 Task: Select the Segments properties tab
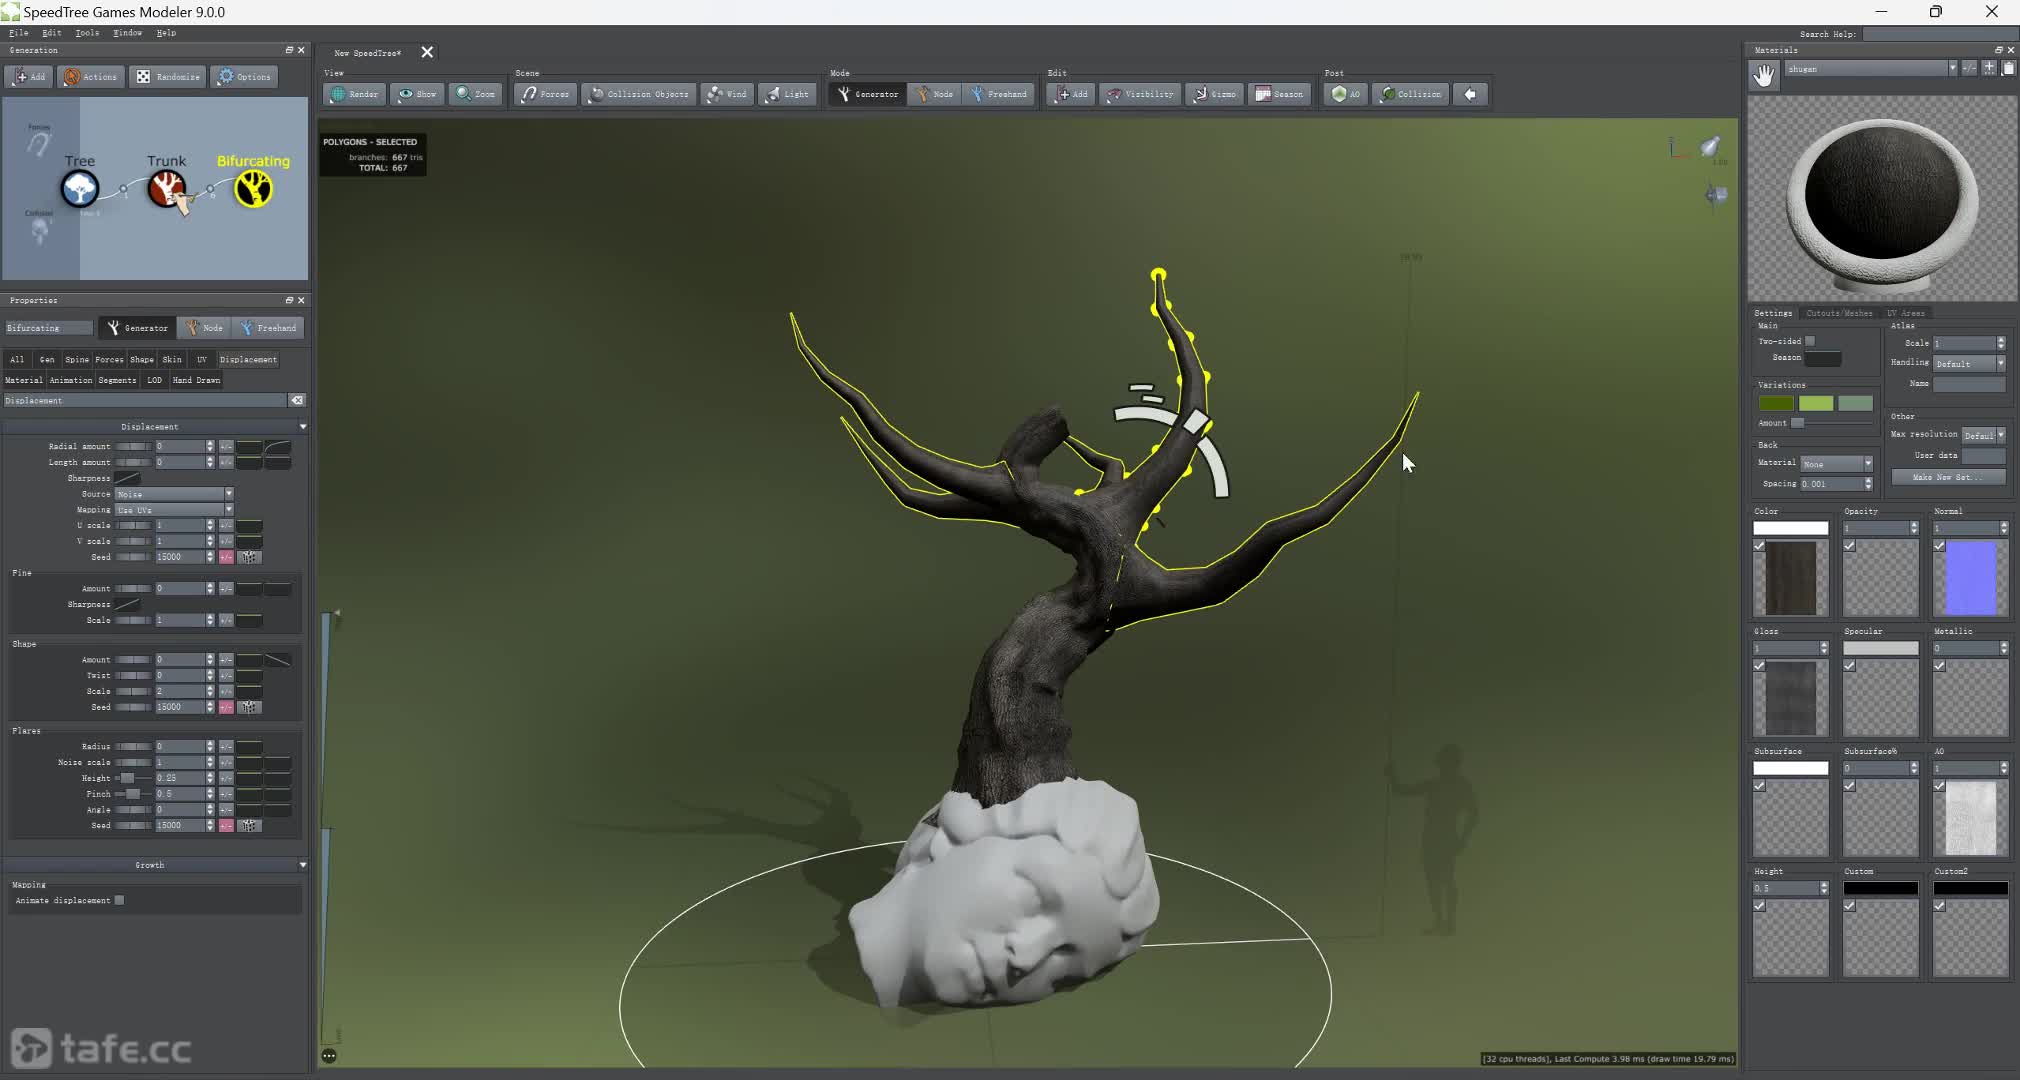pos(117,380)
